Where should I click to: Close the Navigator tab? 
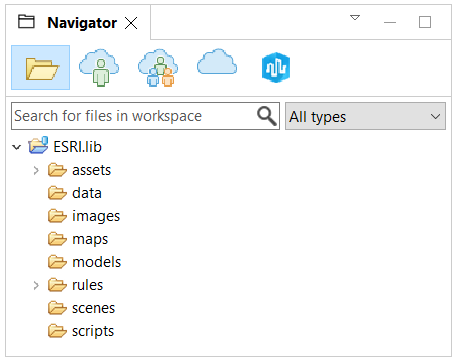(x=131, y=23)
